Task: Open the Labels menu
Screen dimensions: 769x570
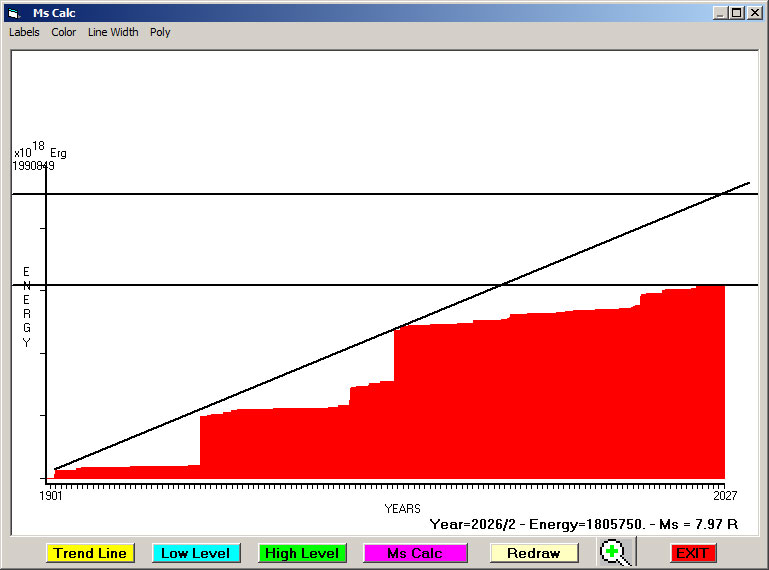Action: point(24,32)
